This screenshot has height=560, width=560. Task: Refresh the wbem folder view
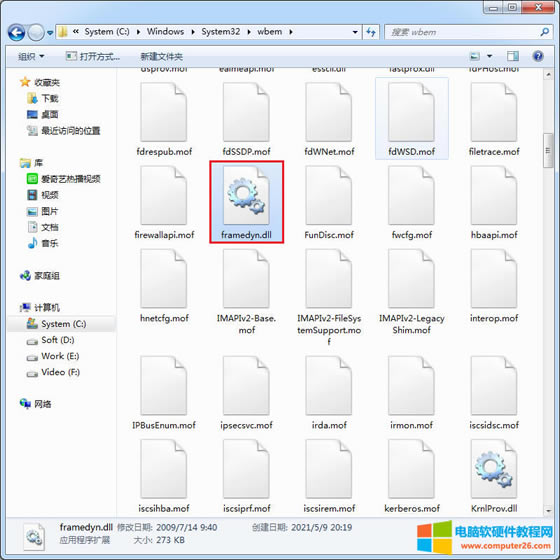pos(371,32)
